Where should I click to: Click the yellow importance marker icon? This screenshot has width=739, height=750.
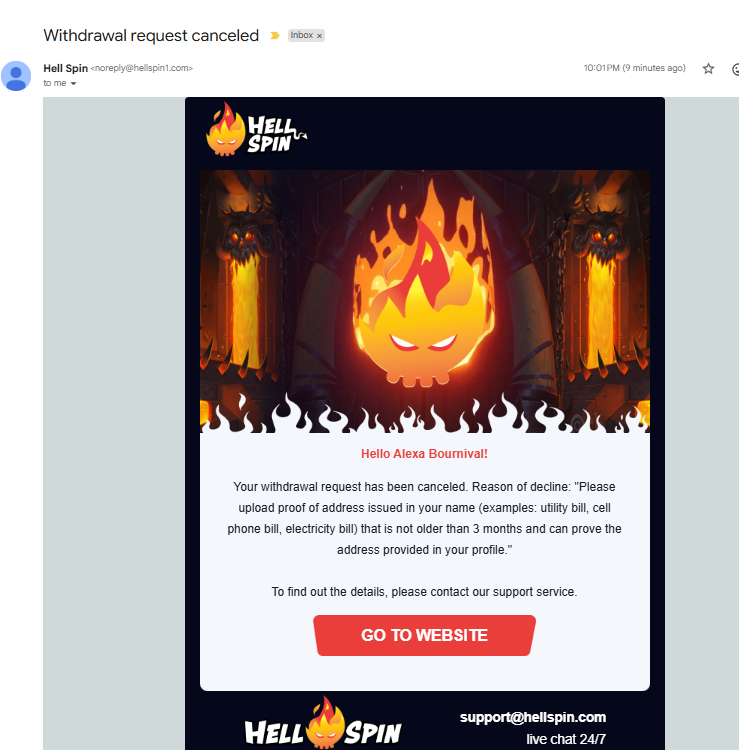[275, 35]
